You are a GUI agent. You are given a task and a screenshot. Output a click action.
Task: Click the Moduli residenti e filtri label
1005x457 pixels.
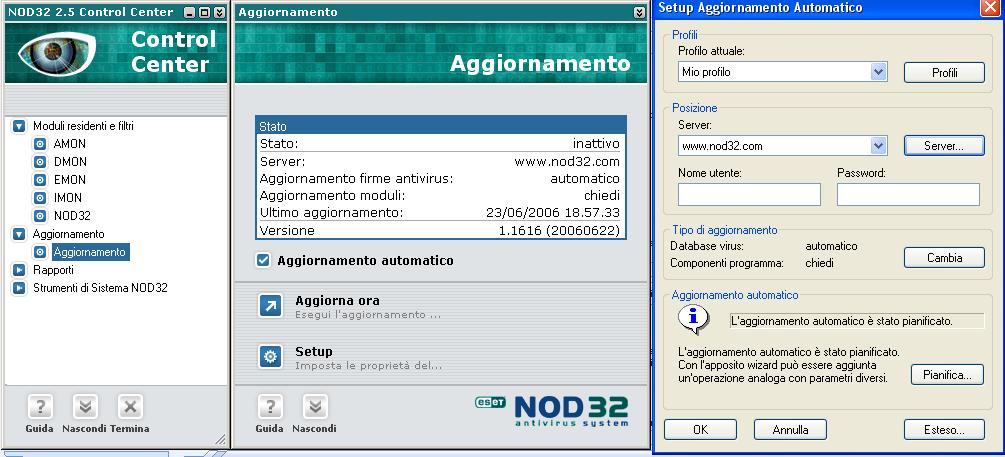pyautogui.click(x=83, y=126)
